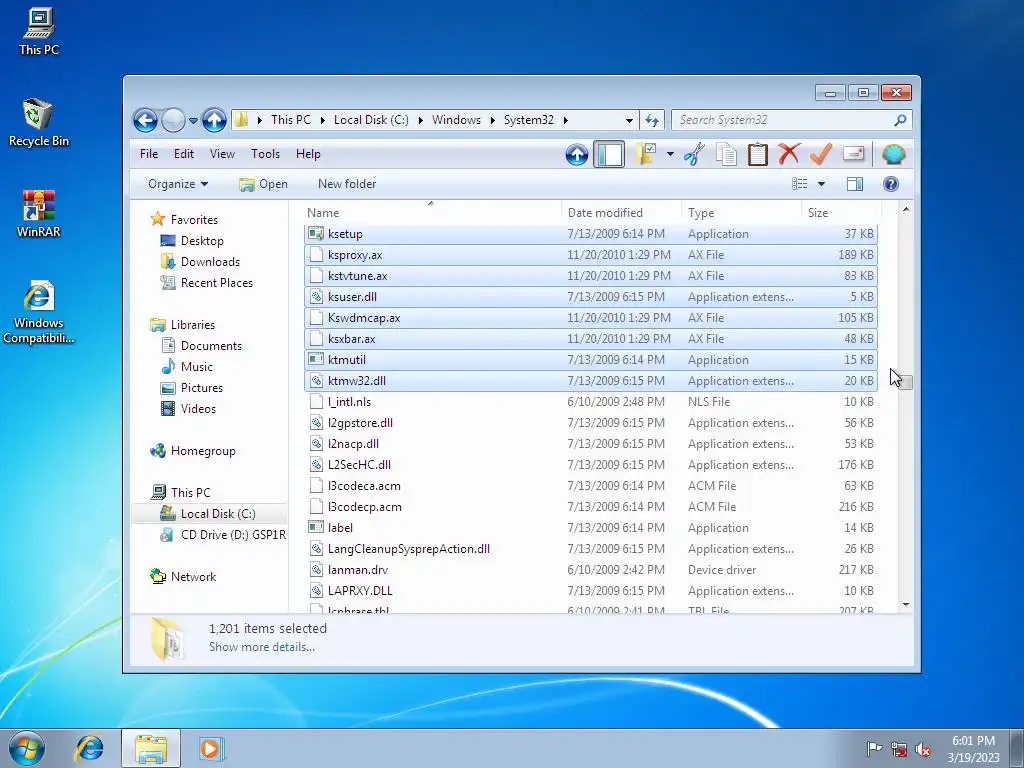This screenshot has width=1024, height=768.
Task: Toggle the preview pane button
Action: click(x=855, y=184)
